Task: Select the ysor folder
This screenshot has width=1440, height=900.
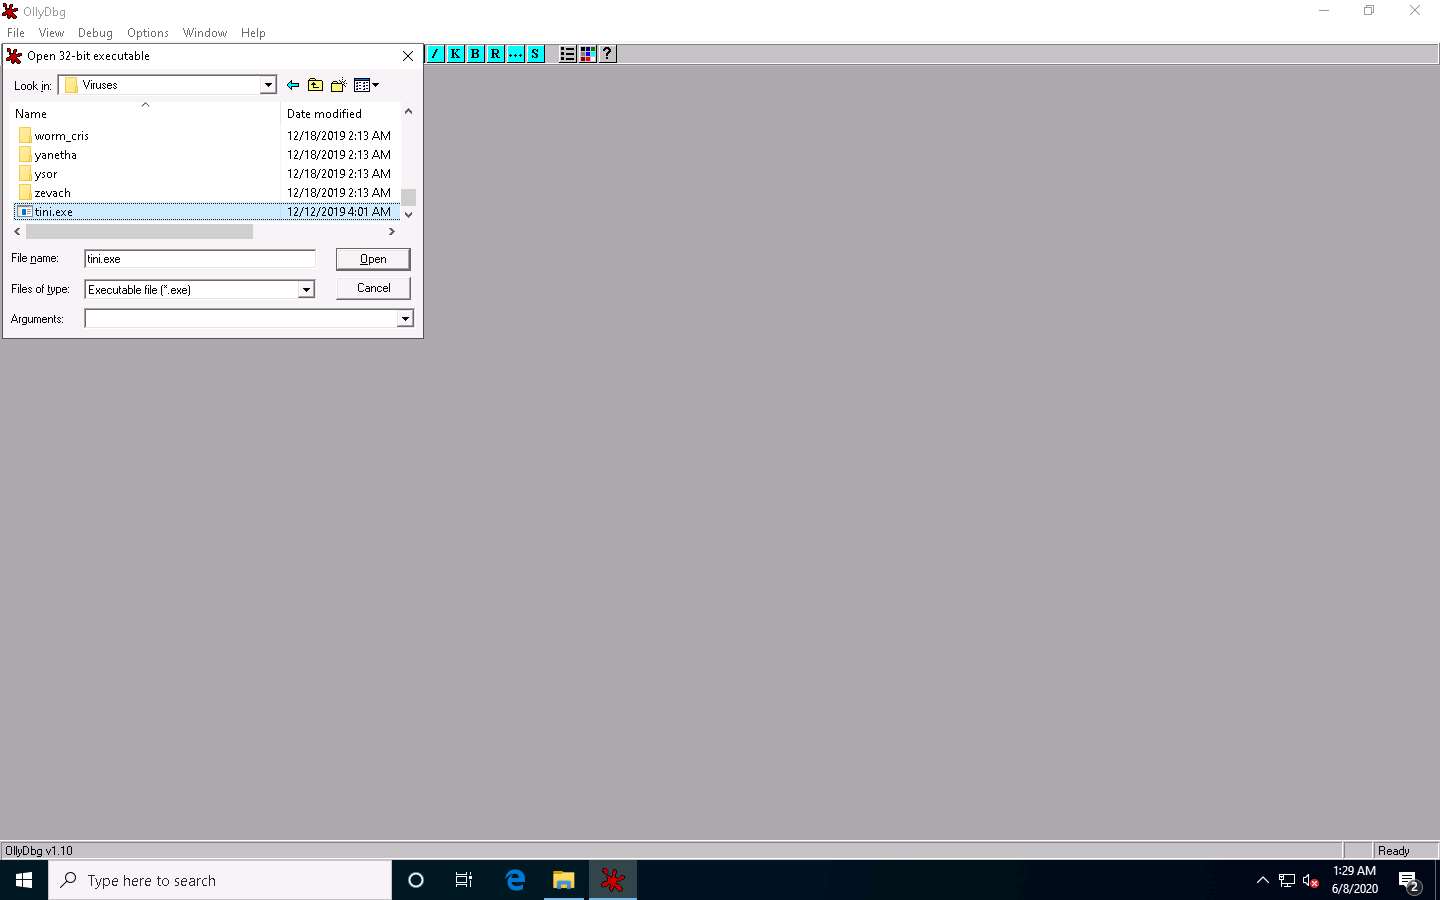Action: pos(46,174)
